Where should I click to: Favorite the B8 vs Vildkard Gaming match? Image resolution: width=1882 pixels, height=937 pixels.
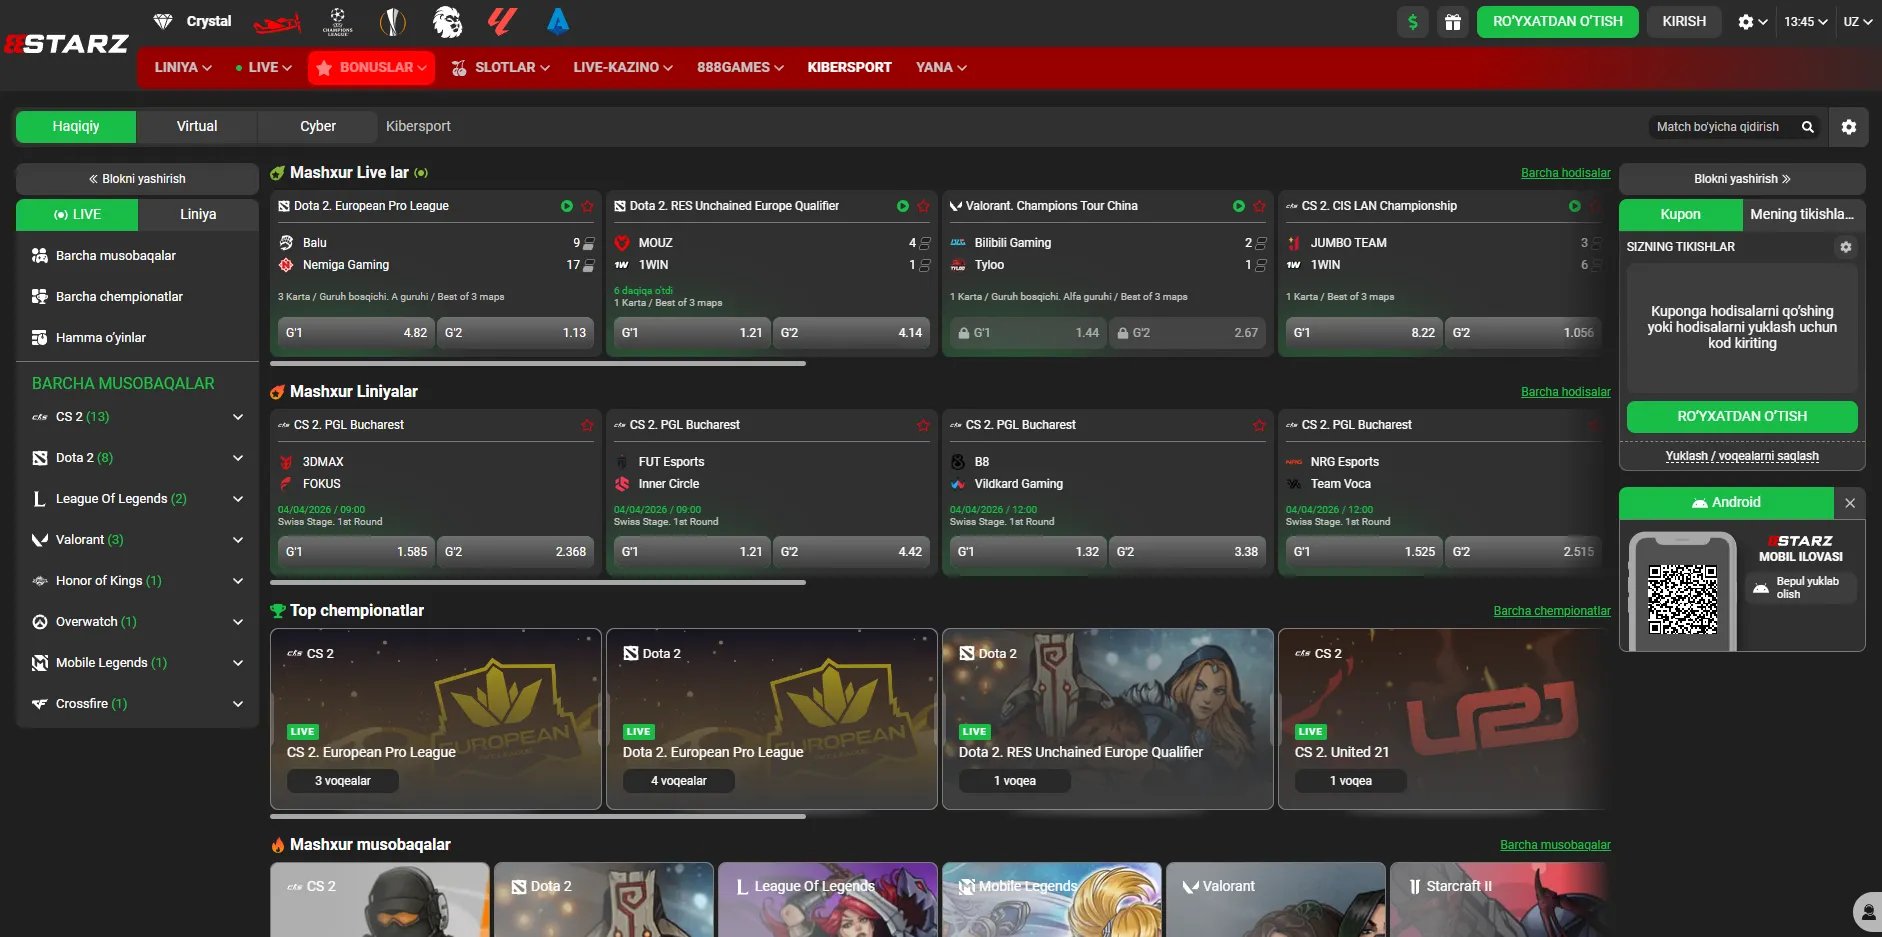tap(1259, 425)
